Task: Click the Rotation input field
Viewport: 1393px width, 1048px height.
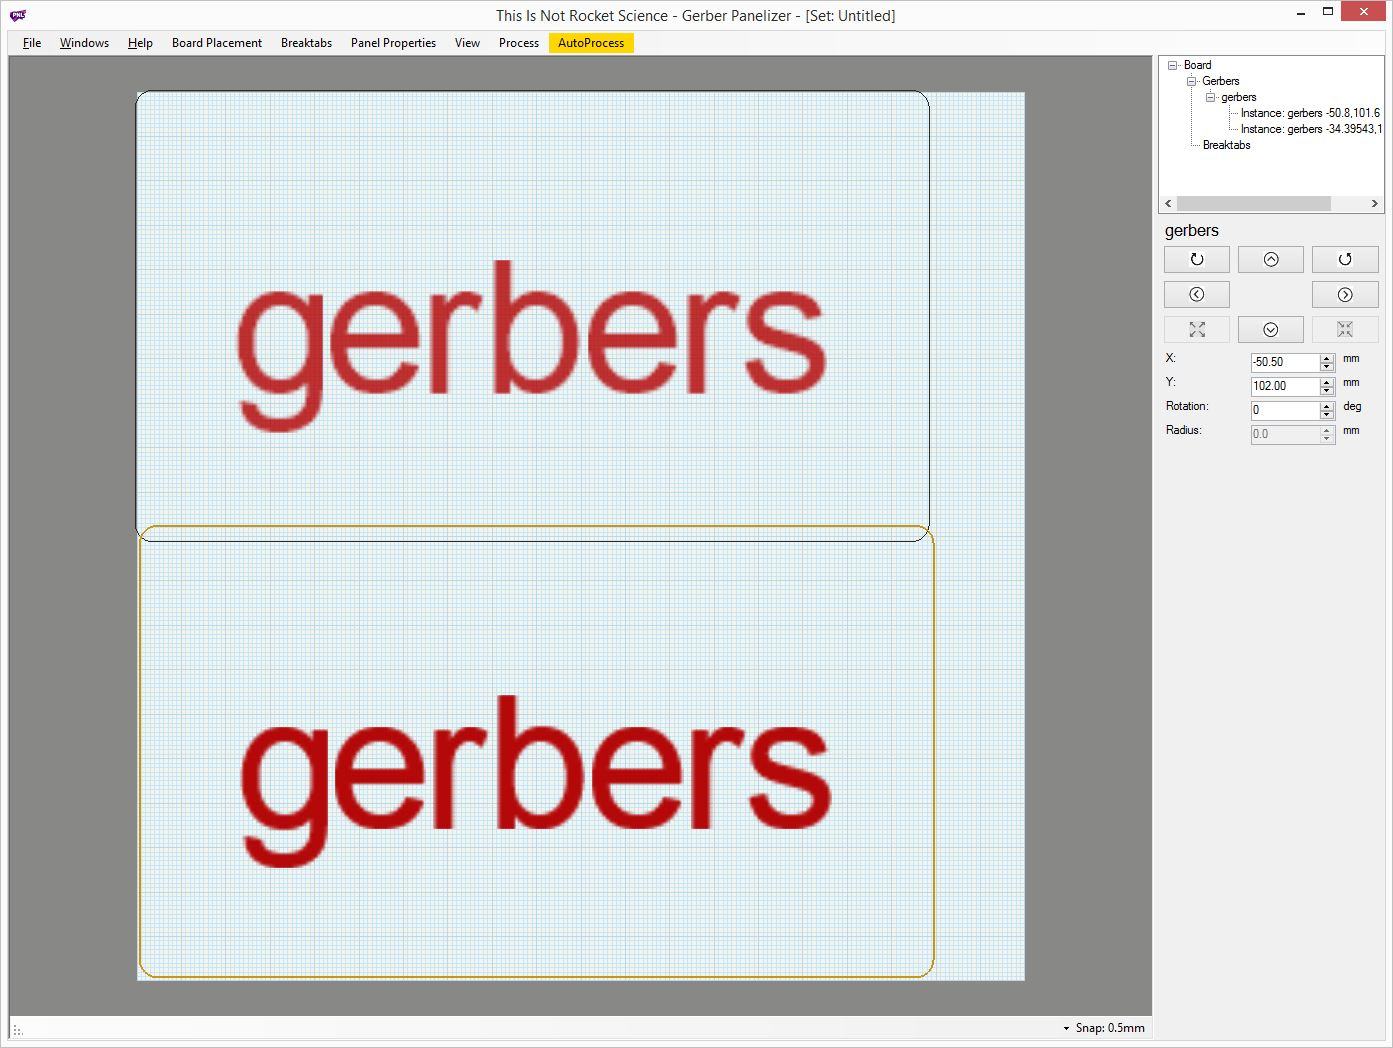Action: pos(1285,410)
